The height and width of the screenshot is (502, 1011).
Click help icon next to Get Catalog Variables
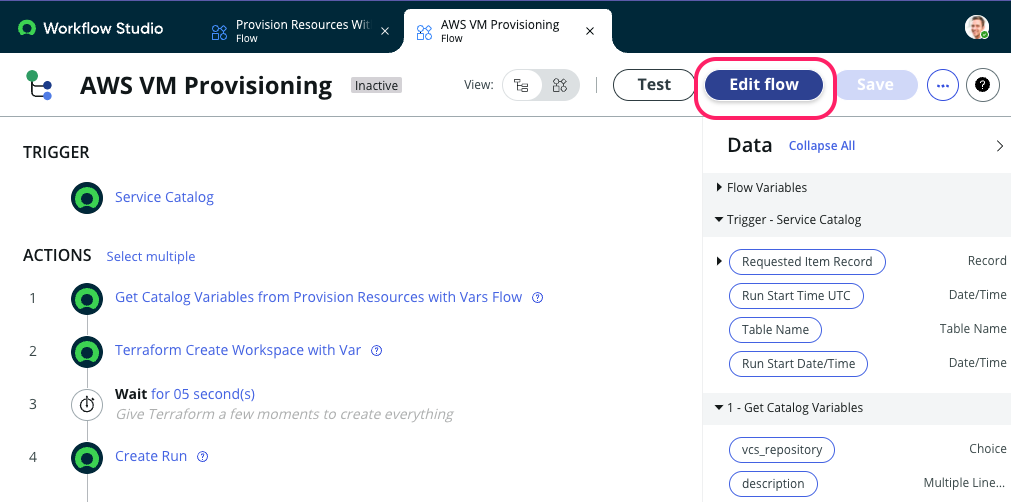pyautogui.click(x=538, y=298)
